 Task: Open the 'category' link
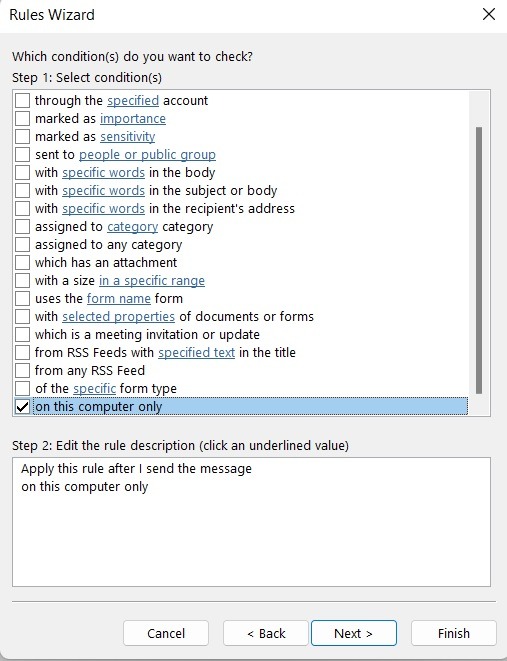click(132, 226)
